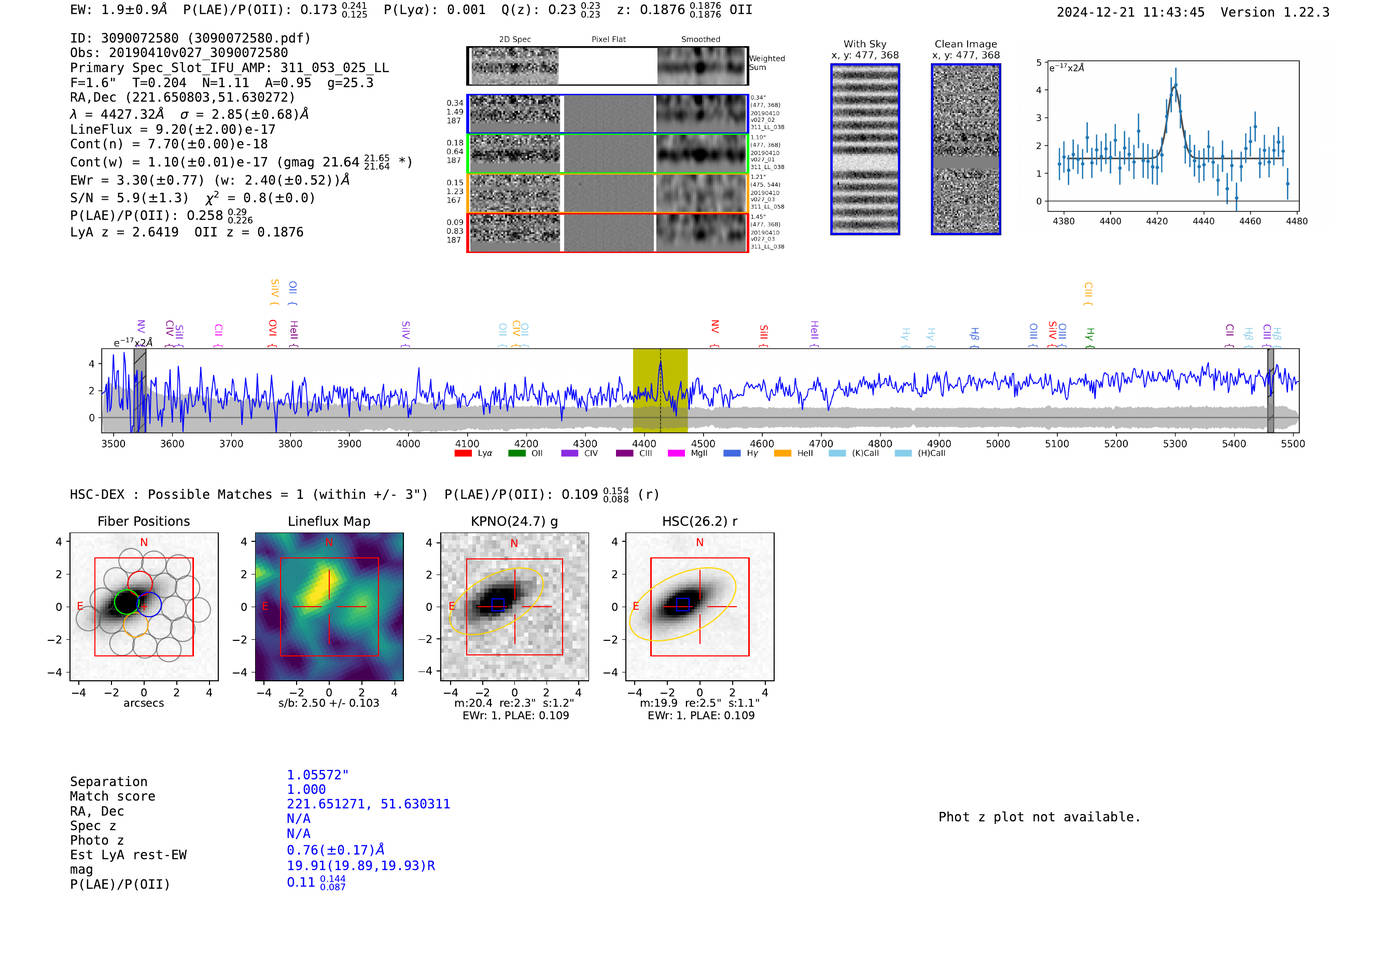
Task: Click the gray shaded band near 5460 Å
Action: coord(1270,390)
